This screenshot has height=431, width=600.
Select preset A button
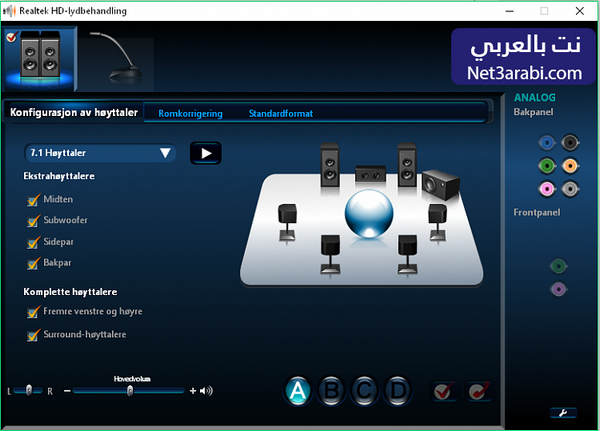(298, 391)
